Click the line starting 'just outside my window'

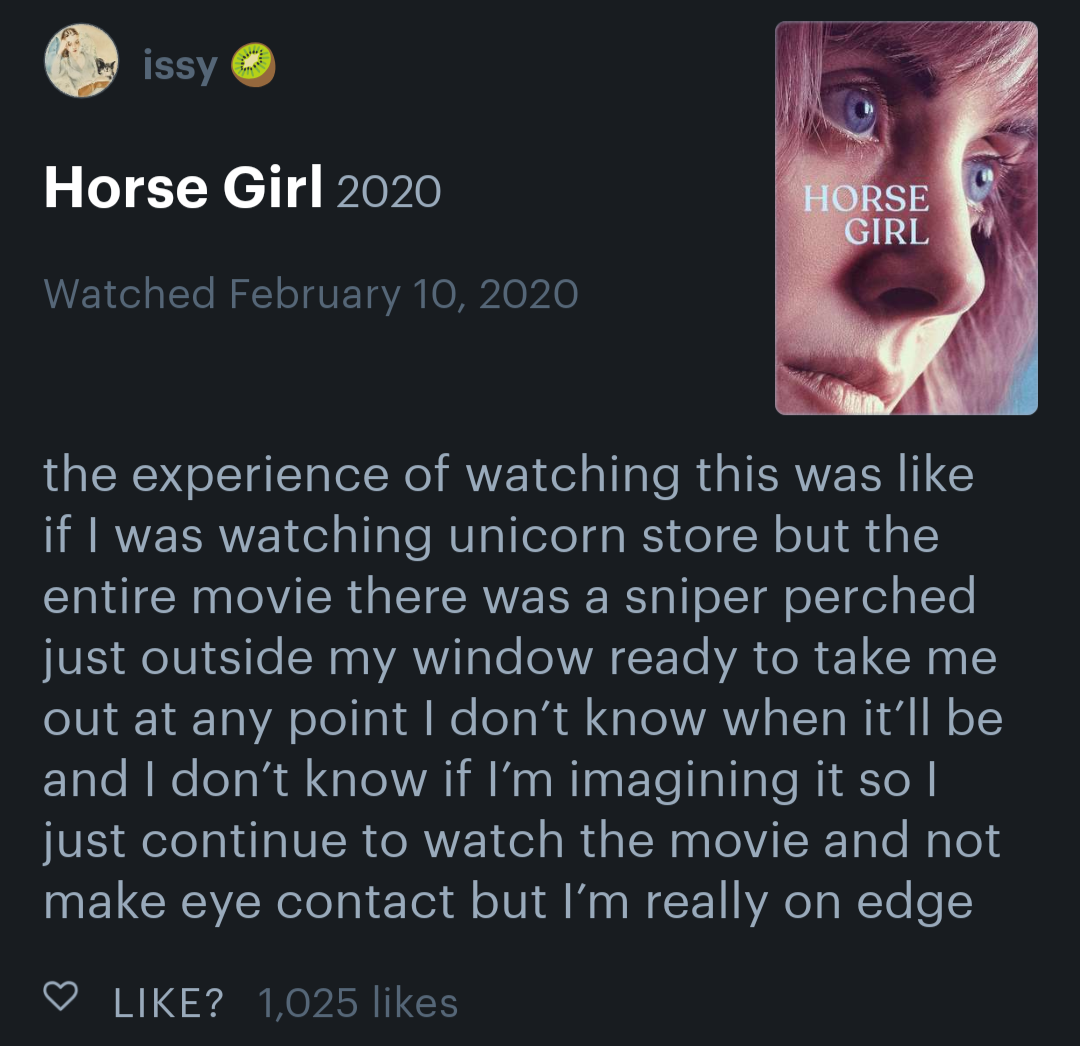519,659
